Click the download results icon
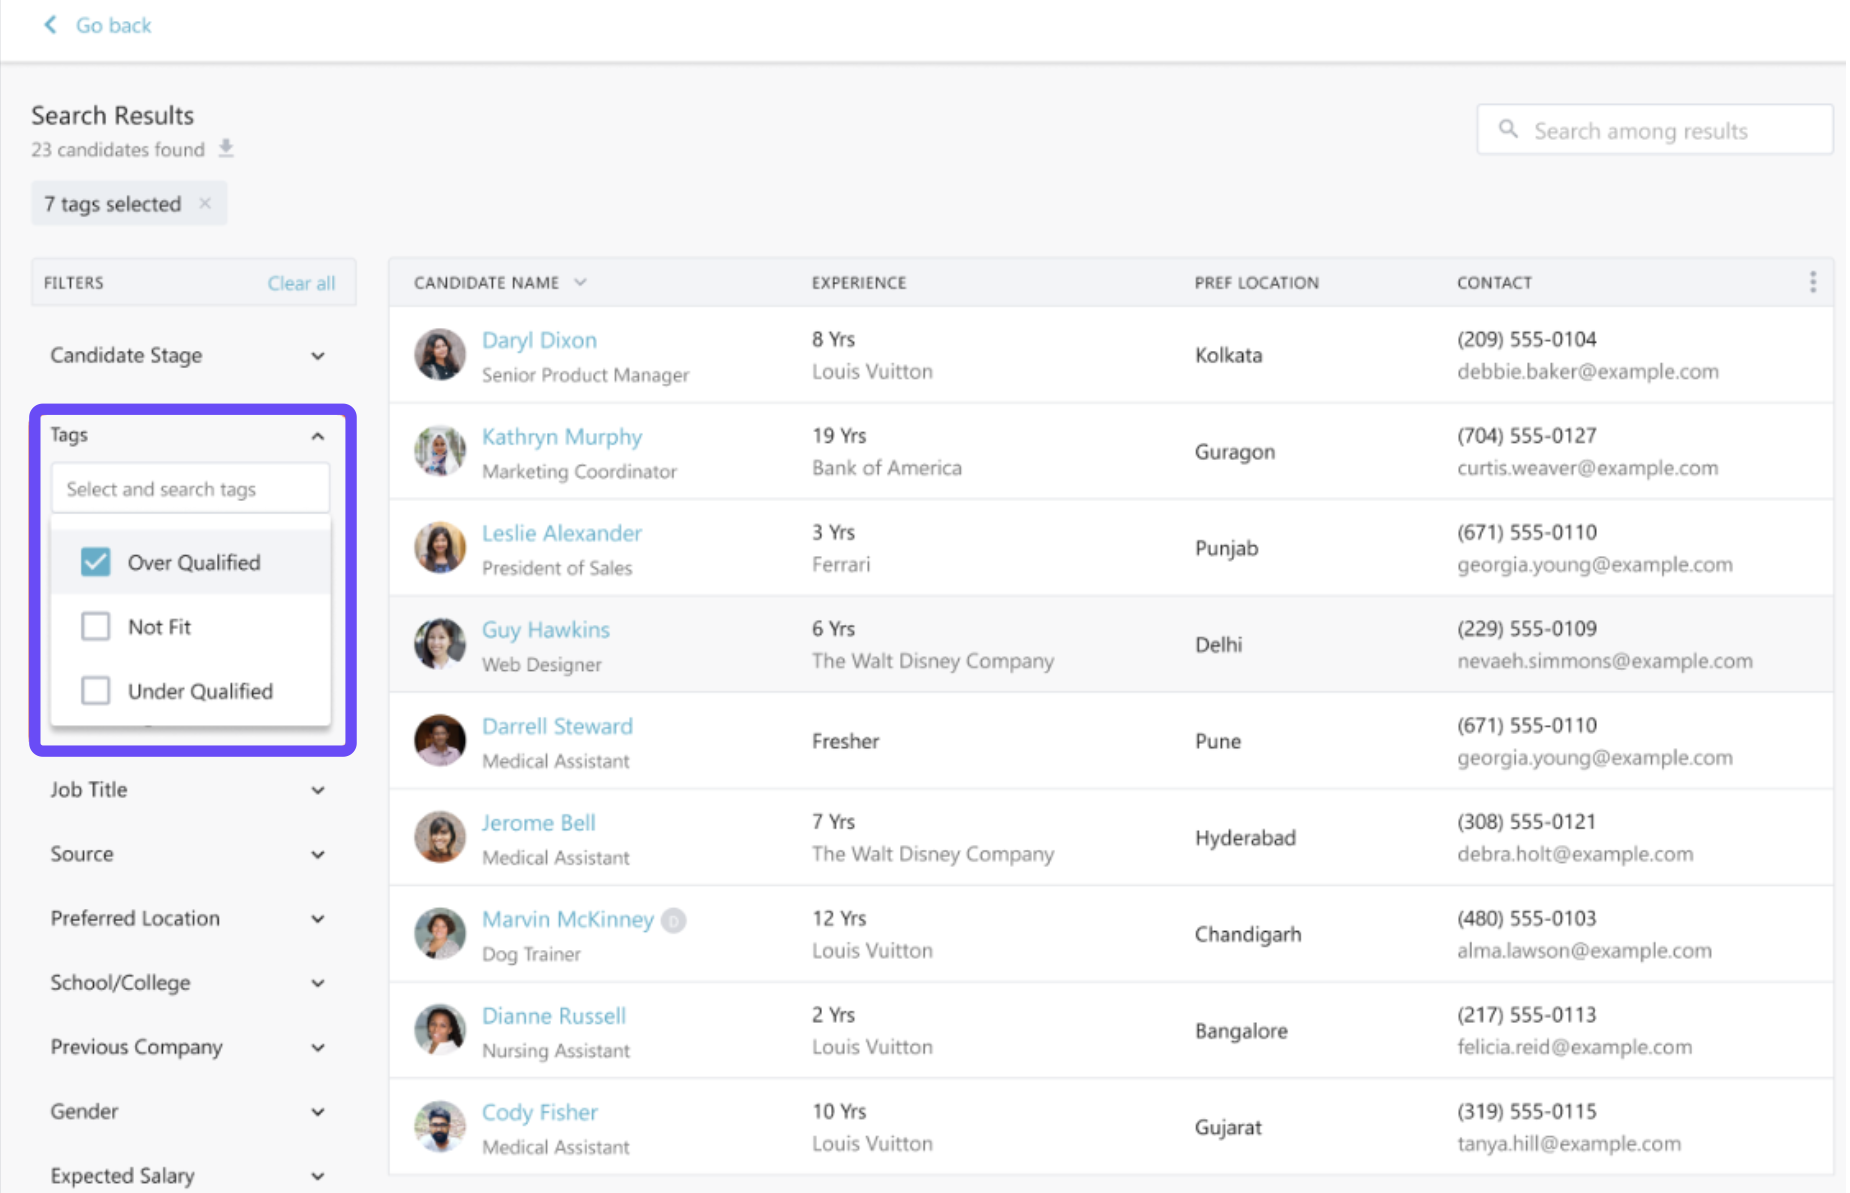Image resolution: width=1850 pixels, height=1193 pixels. click(226, 149)
